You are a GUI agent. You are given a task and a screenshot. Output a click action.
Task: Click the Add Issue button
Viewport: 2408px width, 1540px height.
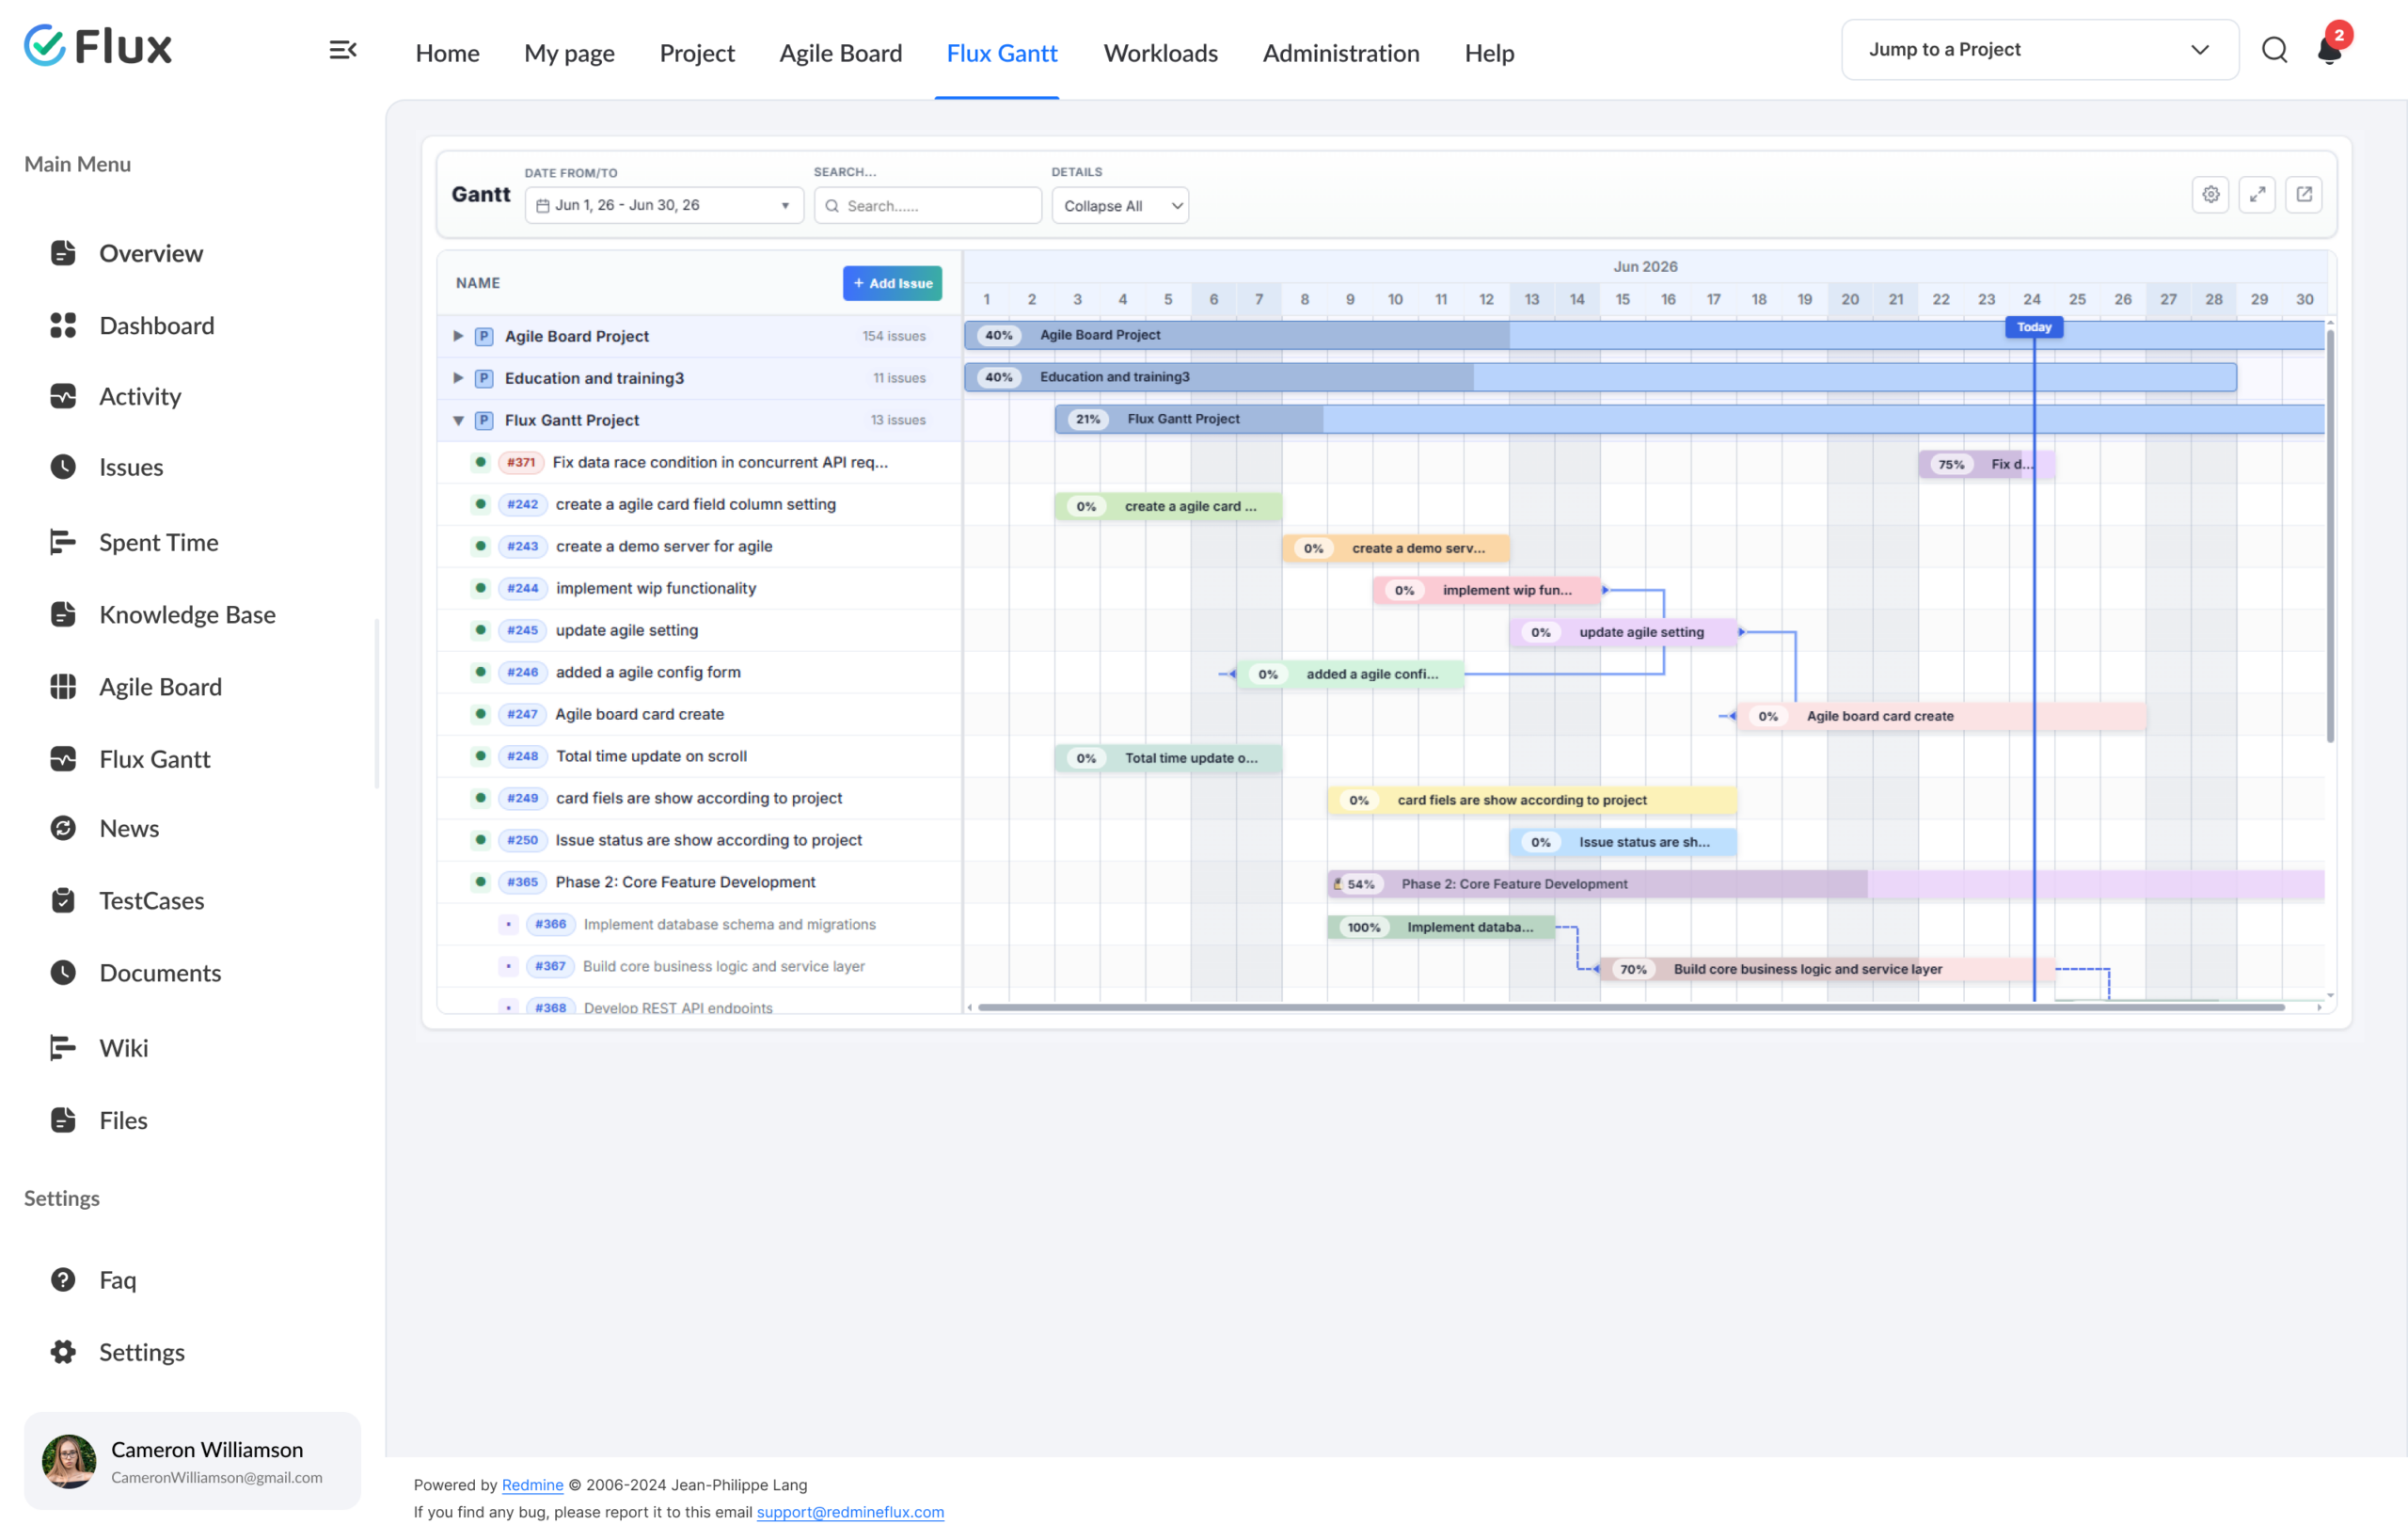(x=892, y=283)
